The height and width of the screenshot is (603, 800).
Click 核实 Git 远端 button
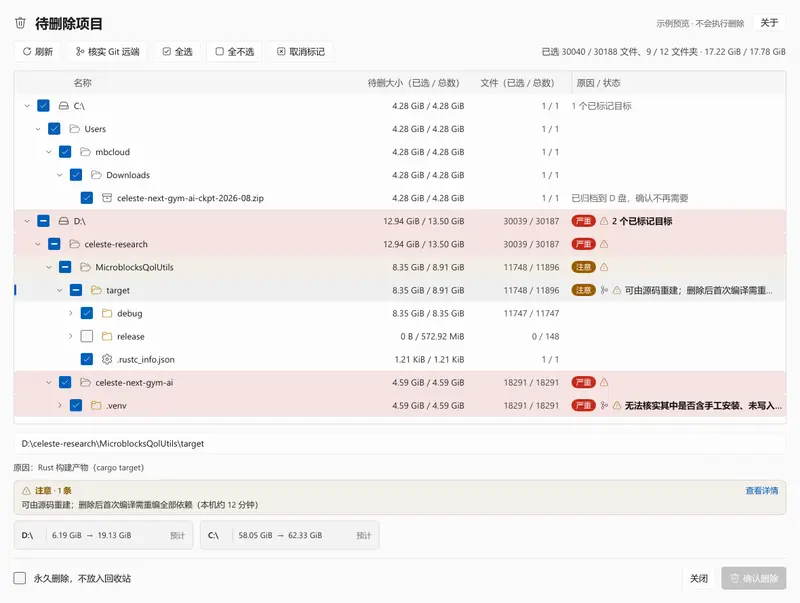(107, 52)
